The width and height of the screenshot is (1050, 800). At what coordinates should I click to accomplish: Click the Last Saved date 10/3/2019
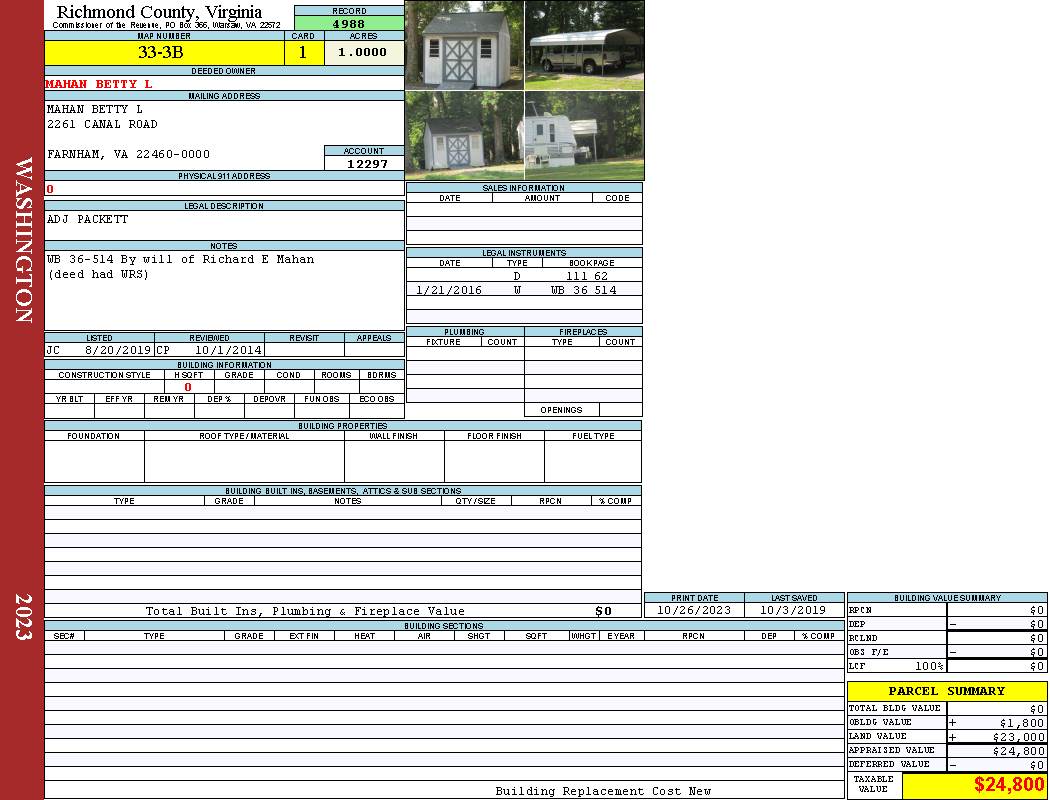793,610
